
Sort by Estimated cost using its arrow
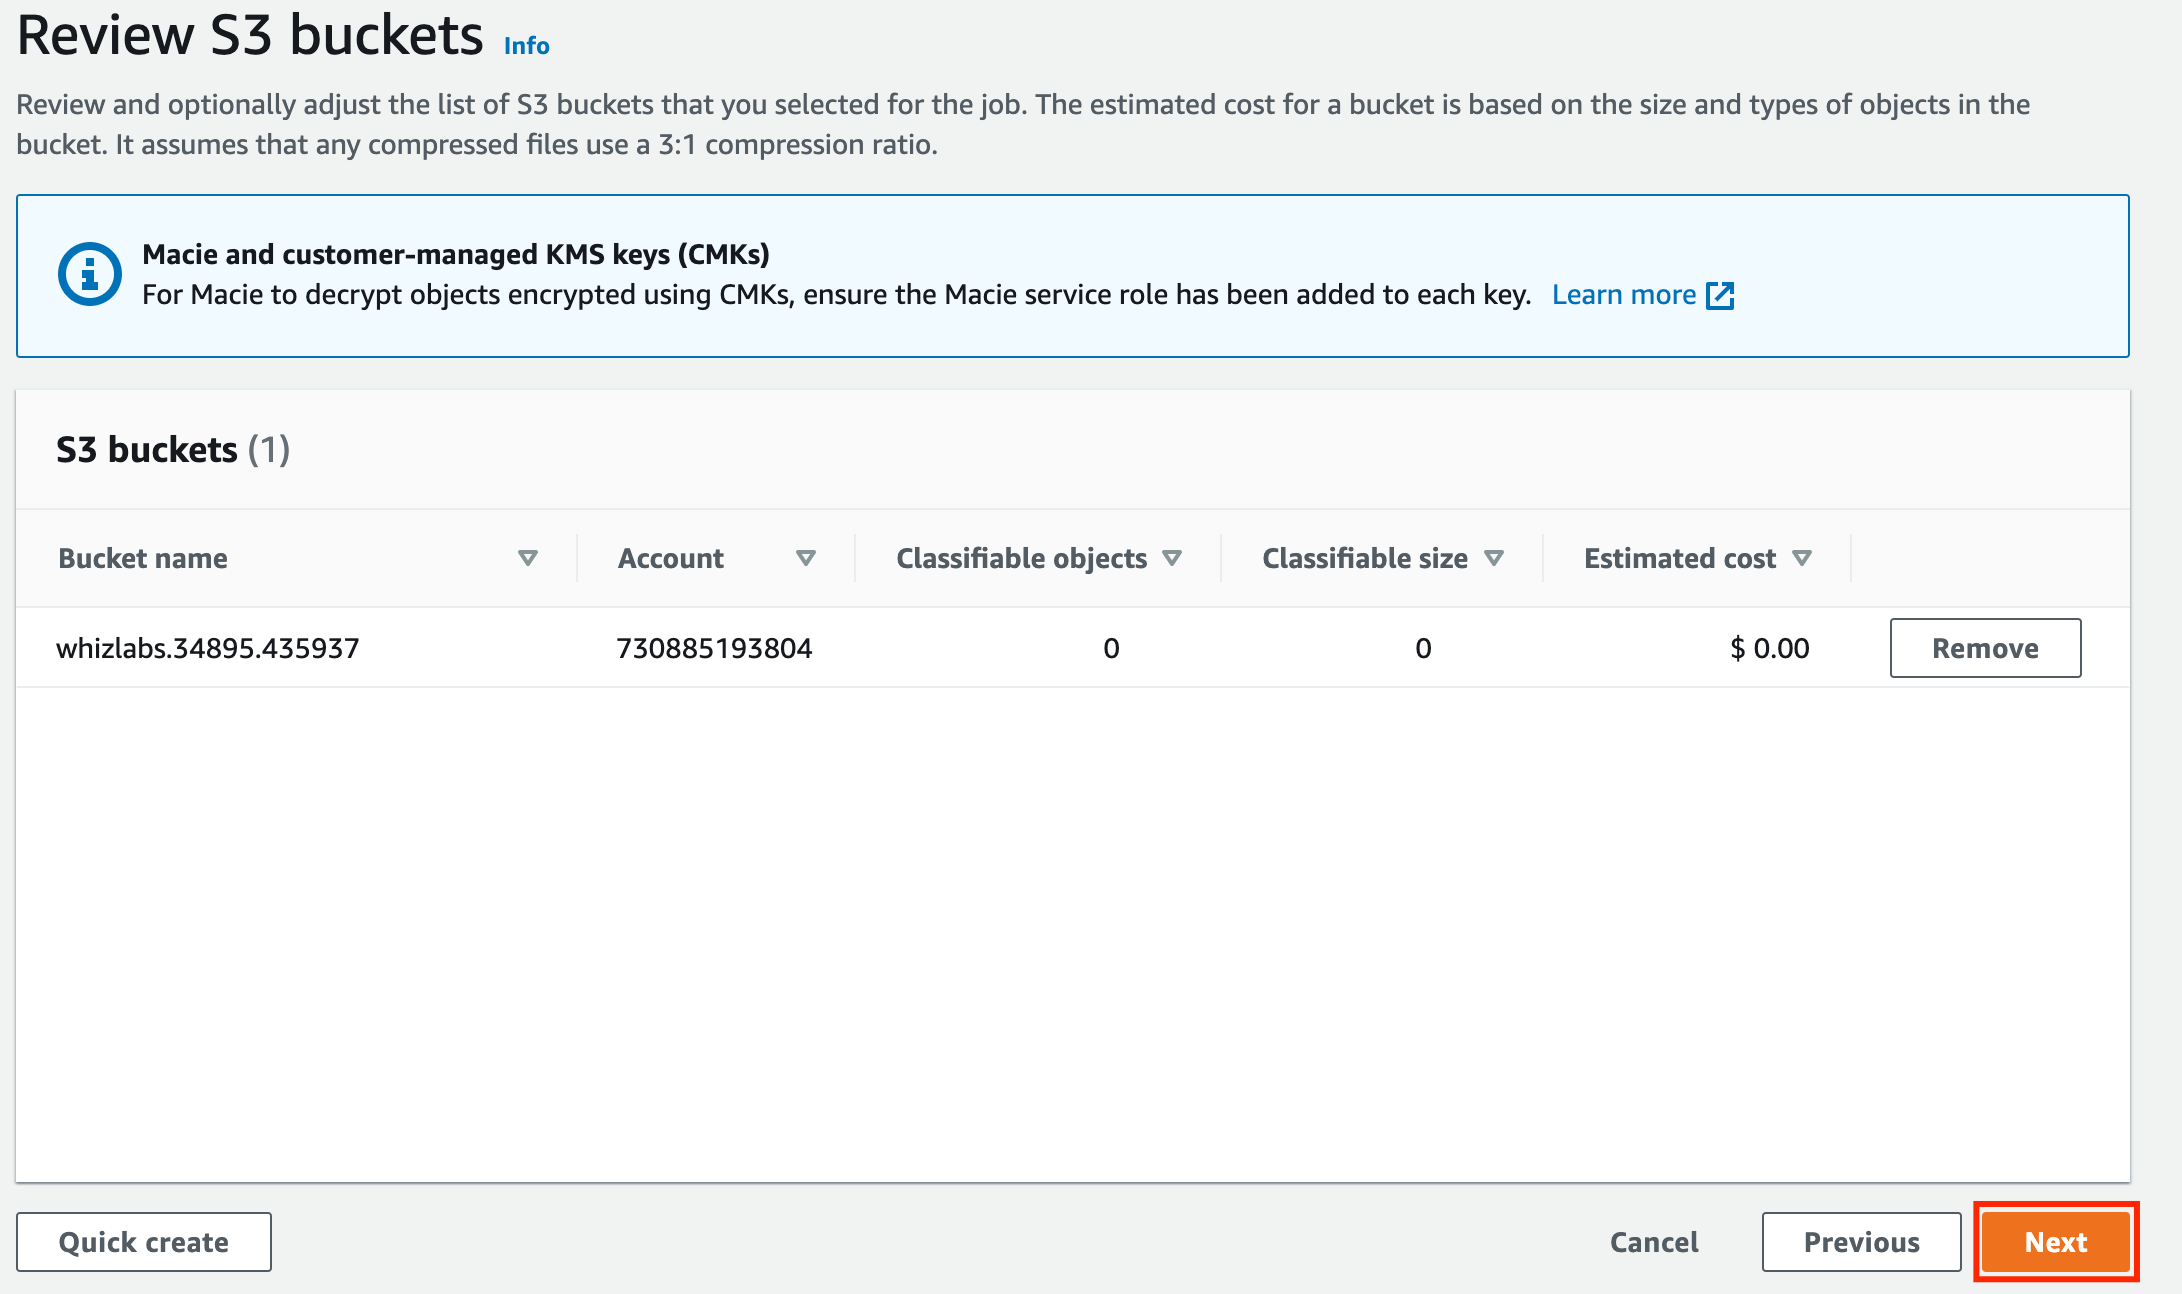1802,558
